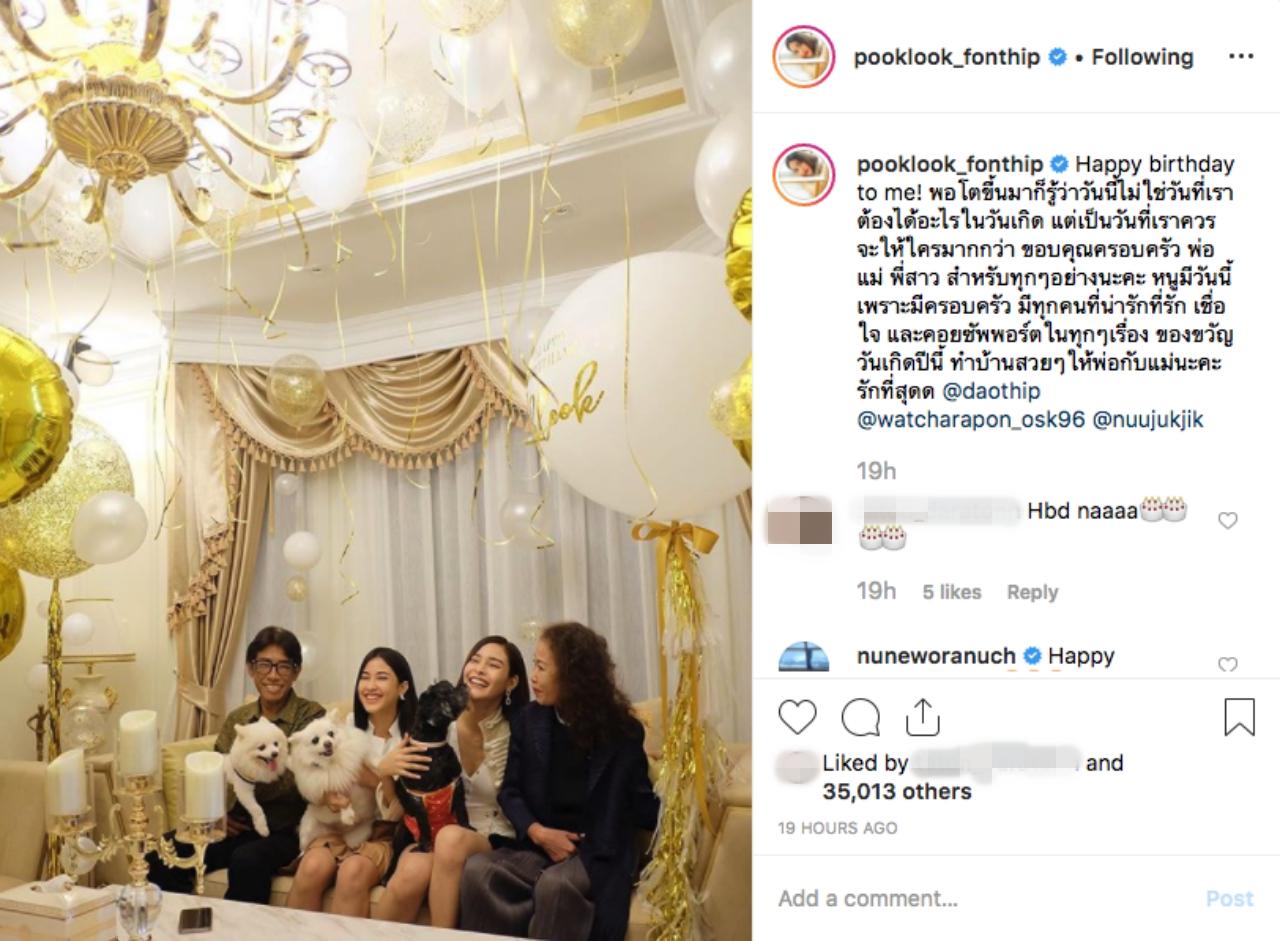The height and width of the screenshot is (941, 1280).
Task: Click the Following button
Action: coord(1142,57)
